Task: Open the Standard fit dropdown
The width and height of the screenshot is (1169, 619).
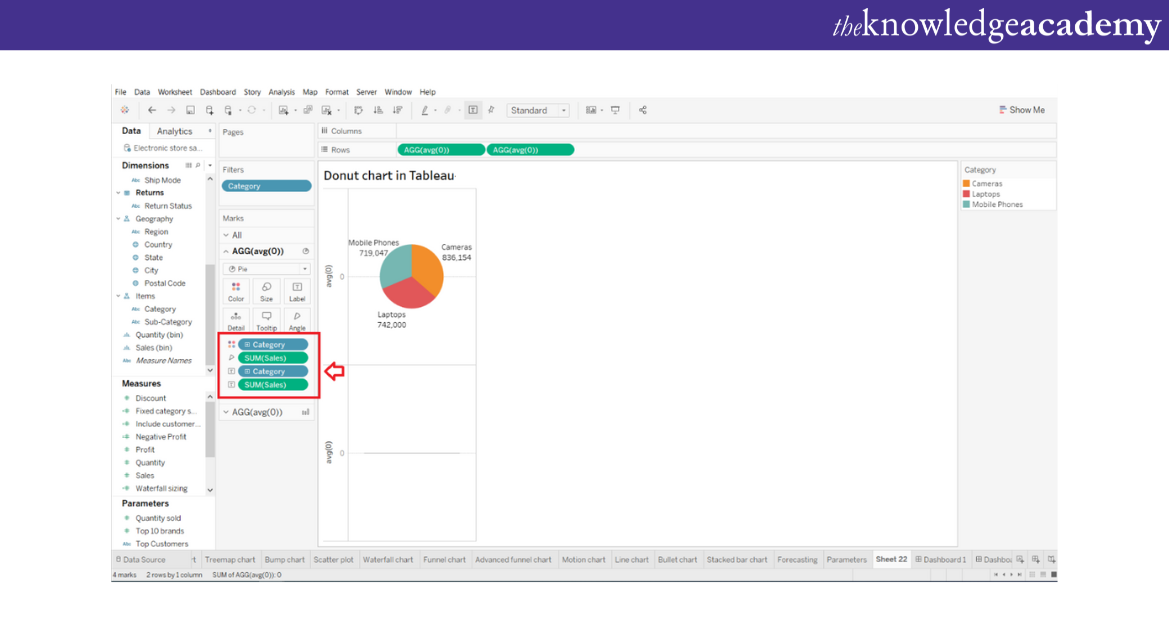Action: pyautogui.click(x=538, y=110)
